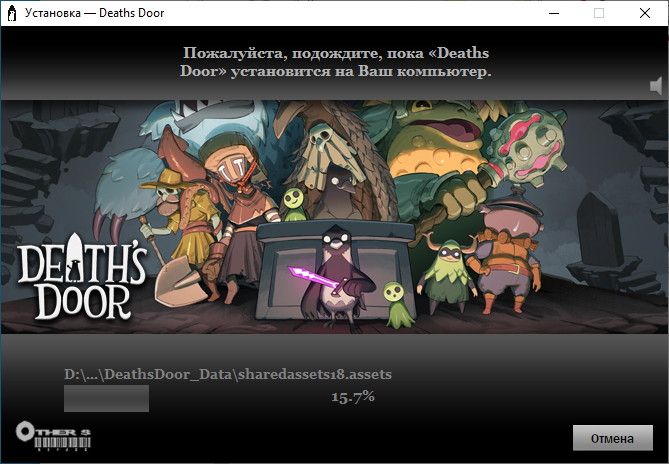Click the maximize button in title bar
Image resolution: width=669 pixels, height=464 pixels.
tap(599, 13)
